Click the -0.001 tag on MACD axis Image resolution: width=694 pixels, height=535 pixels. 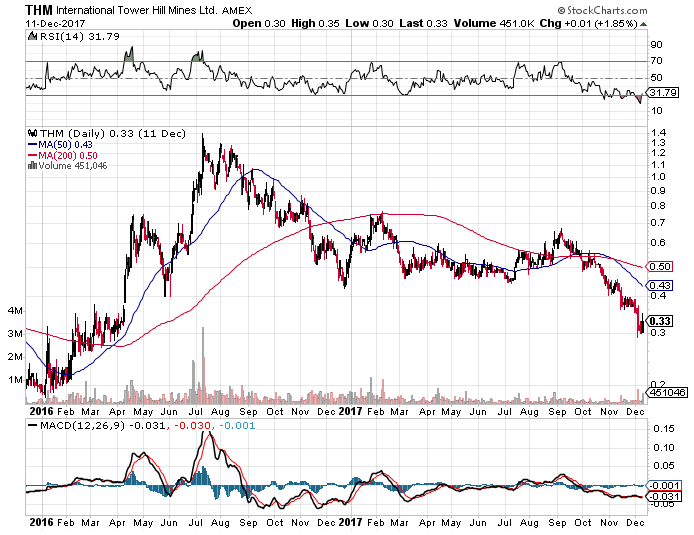pyautogui.click(x=663, y=485)
